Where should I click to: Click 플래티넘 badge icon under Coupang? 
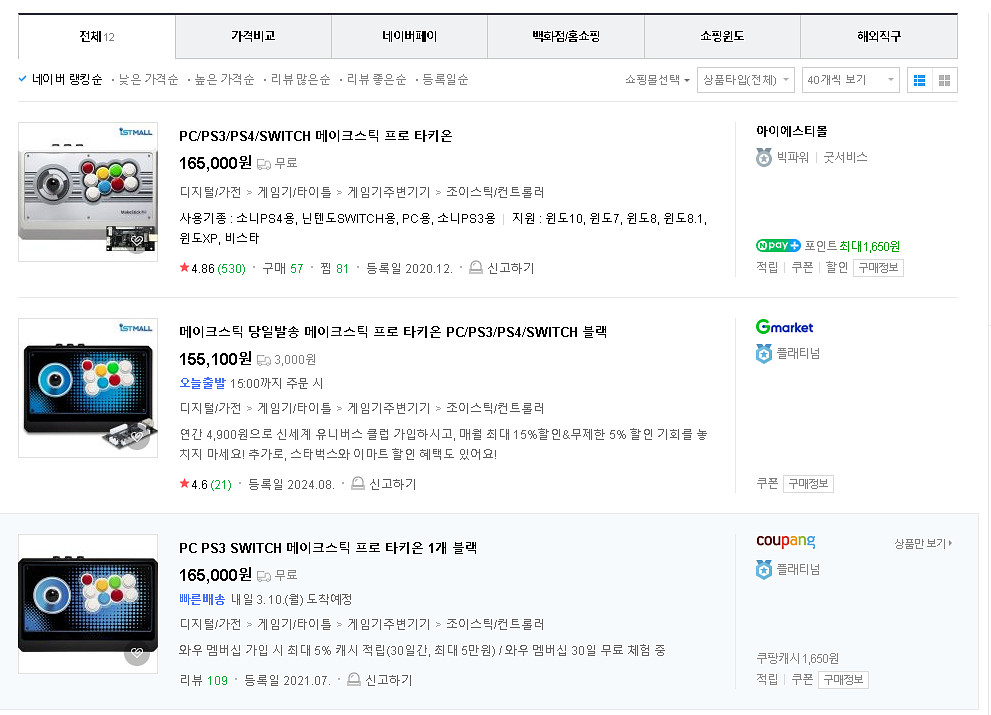point(764,570)
